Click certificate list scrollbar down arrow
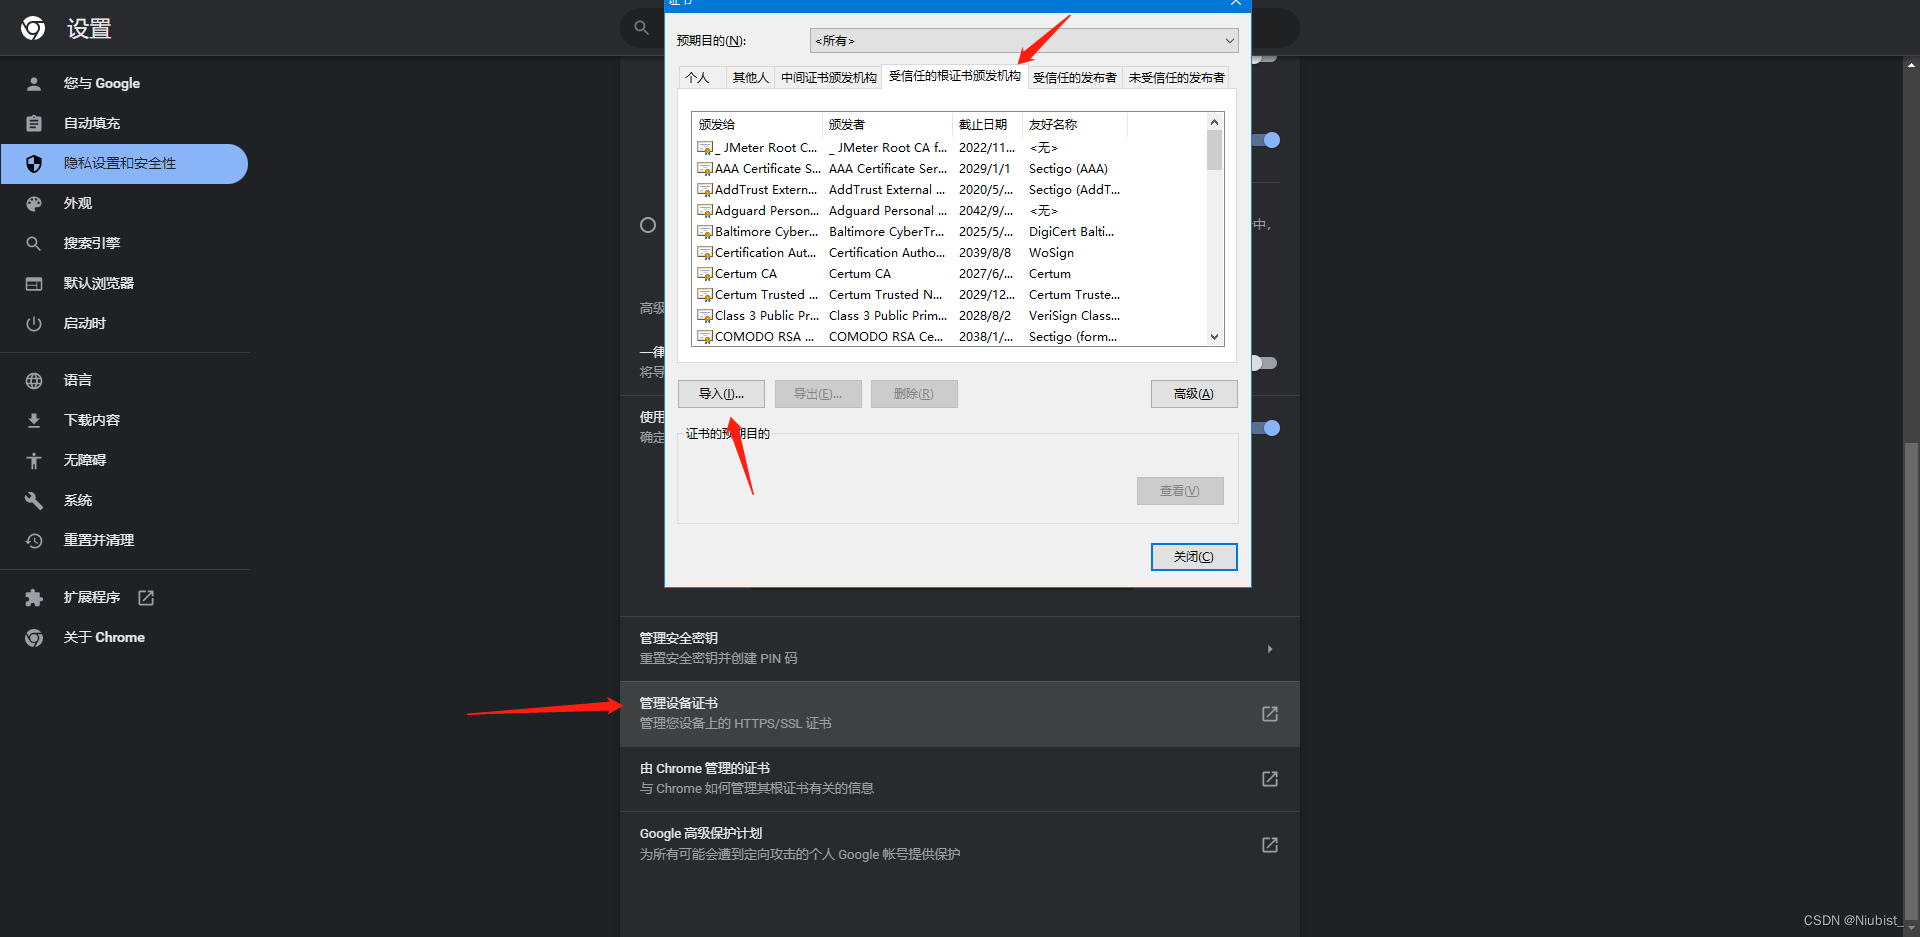1920x937 pixels. [1214, 337]
